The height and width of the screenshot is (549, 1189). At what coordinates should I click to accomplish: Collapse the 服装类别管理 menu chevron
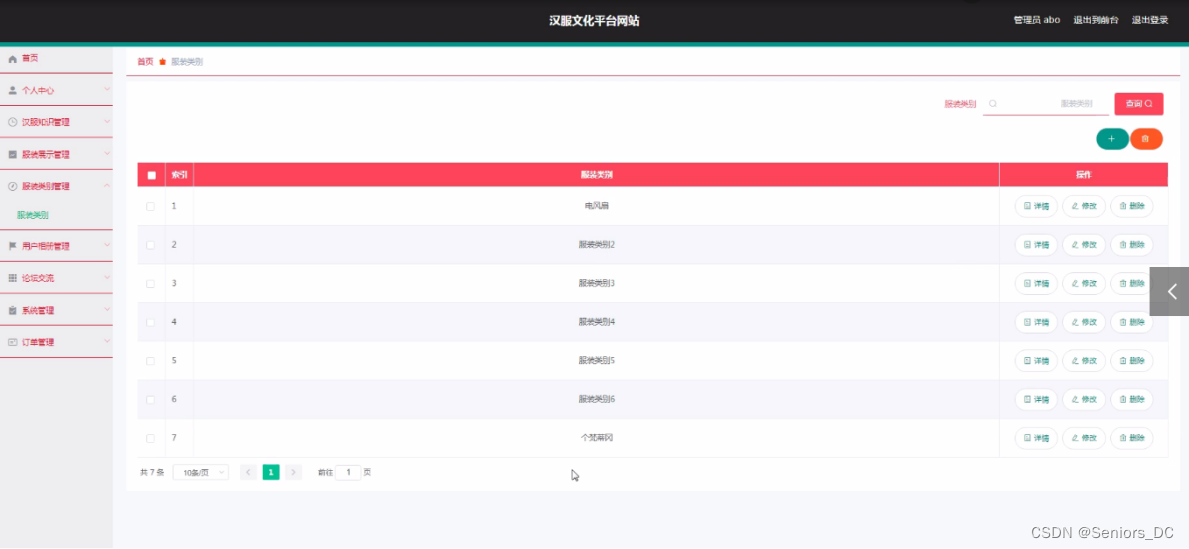106,185
